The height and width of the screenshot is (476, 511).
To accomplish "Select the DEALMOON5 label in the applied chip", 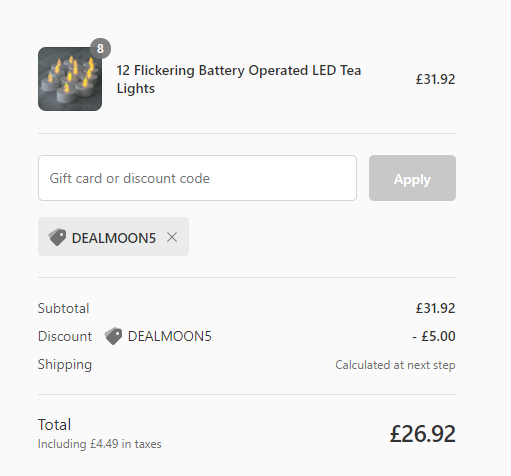I will pos(114,238).
